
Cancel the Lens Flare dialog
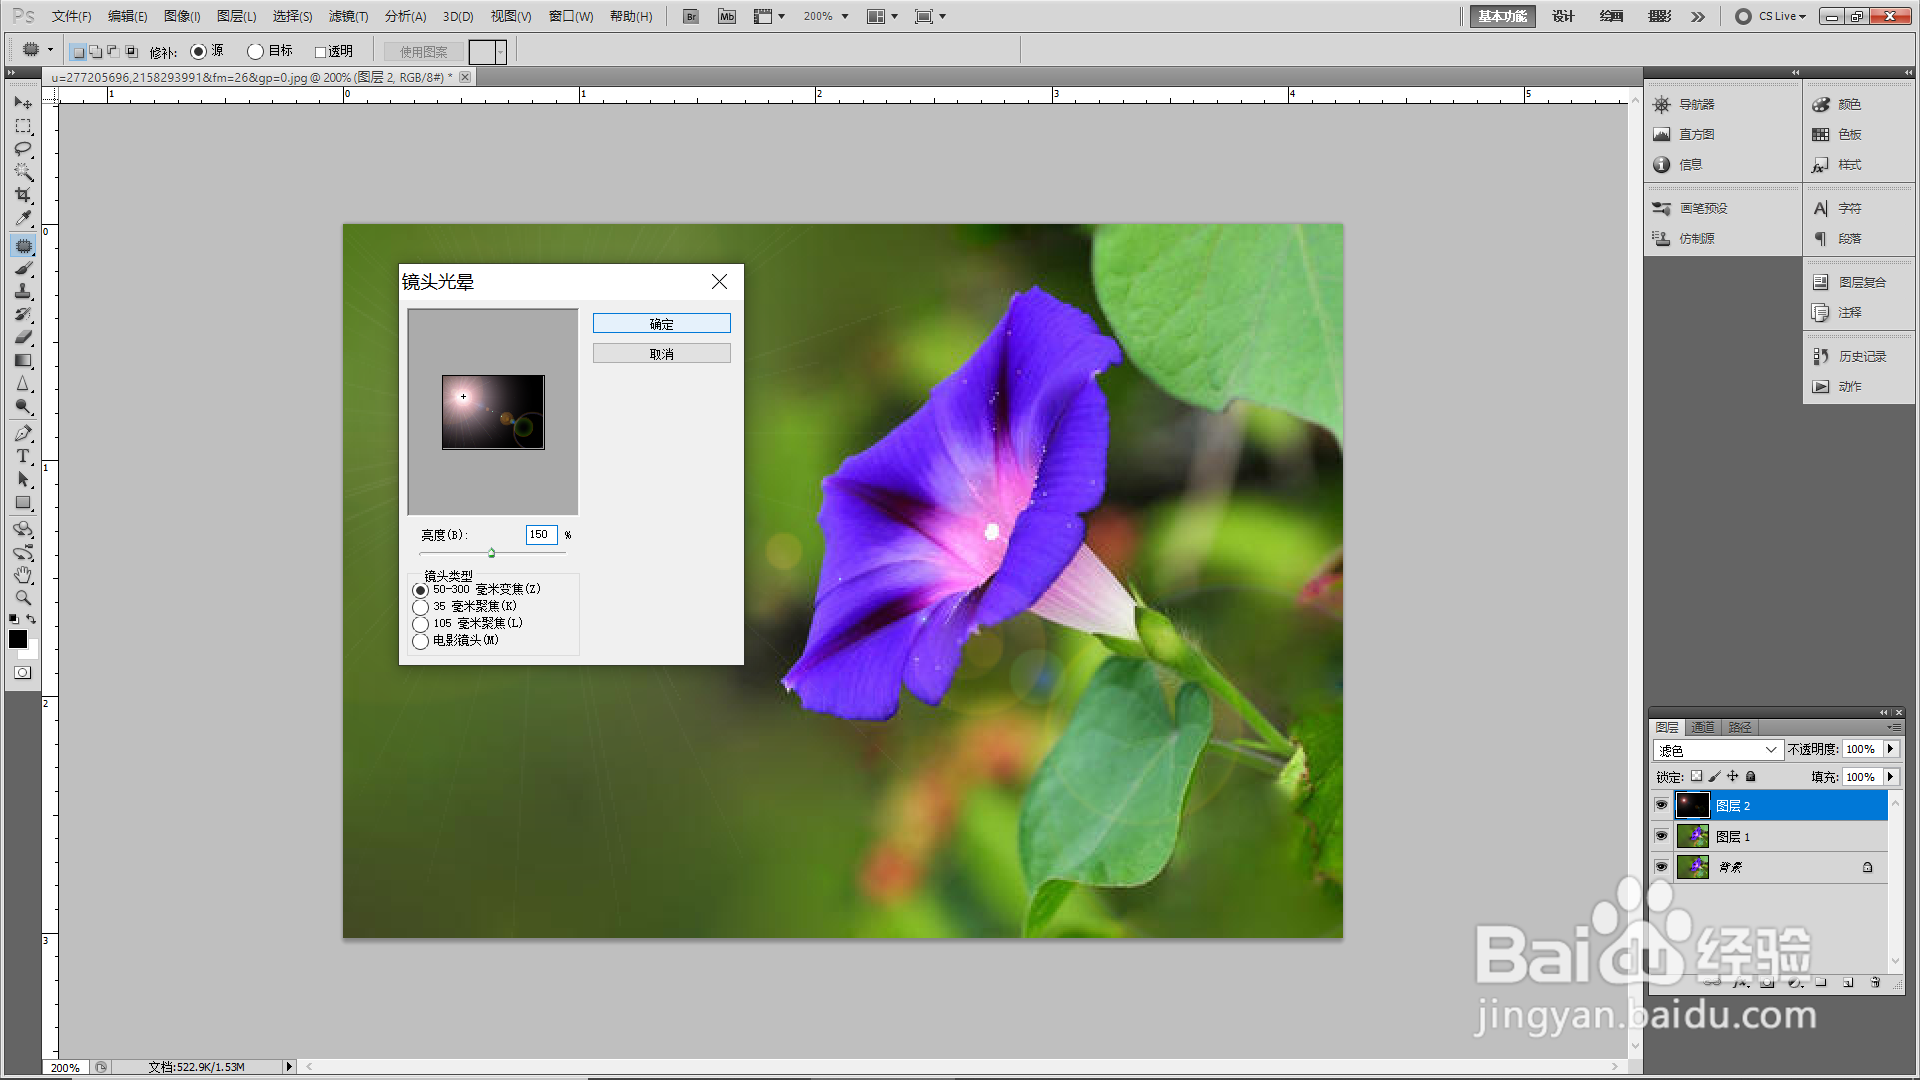click(x=661, y=354)
